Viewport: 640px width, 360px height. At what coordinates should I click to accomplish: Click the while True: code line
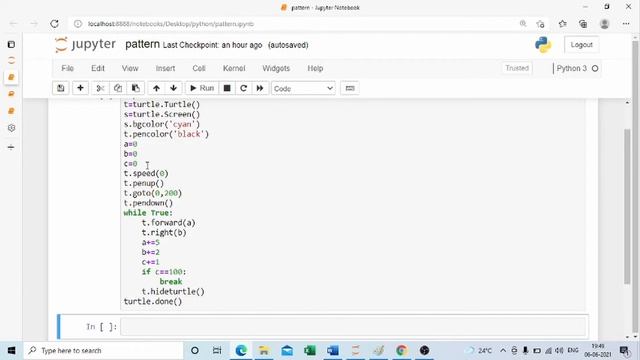pos(148,213)
